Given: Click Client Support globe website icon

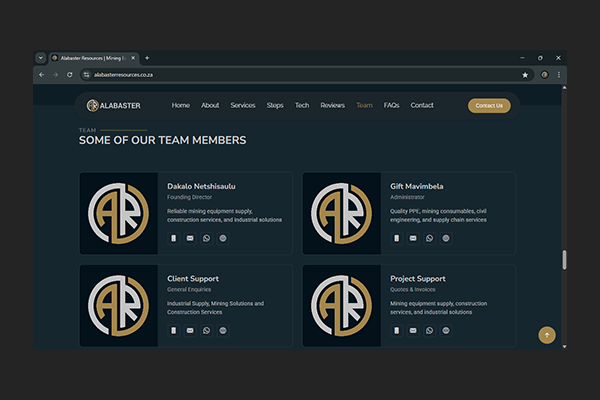Looking at the screenshot, I should click(x=223, y=330).
